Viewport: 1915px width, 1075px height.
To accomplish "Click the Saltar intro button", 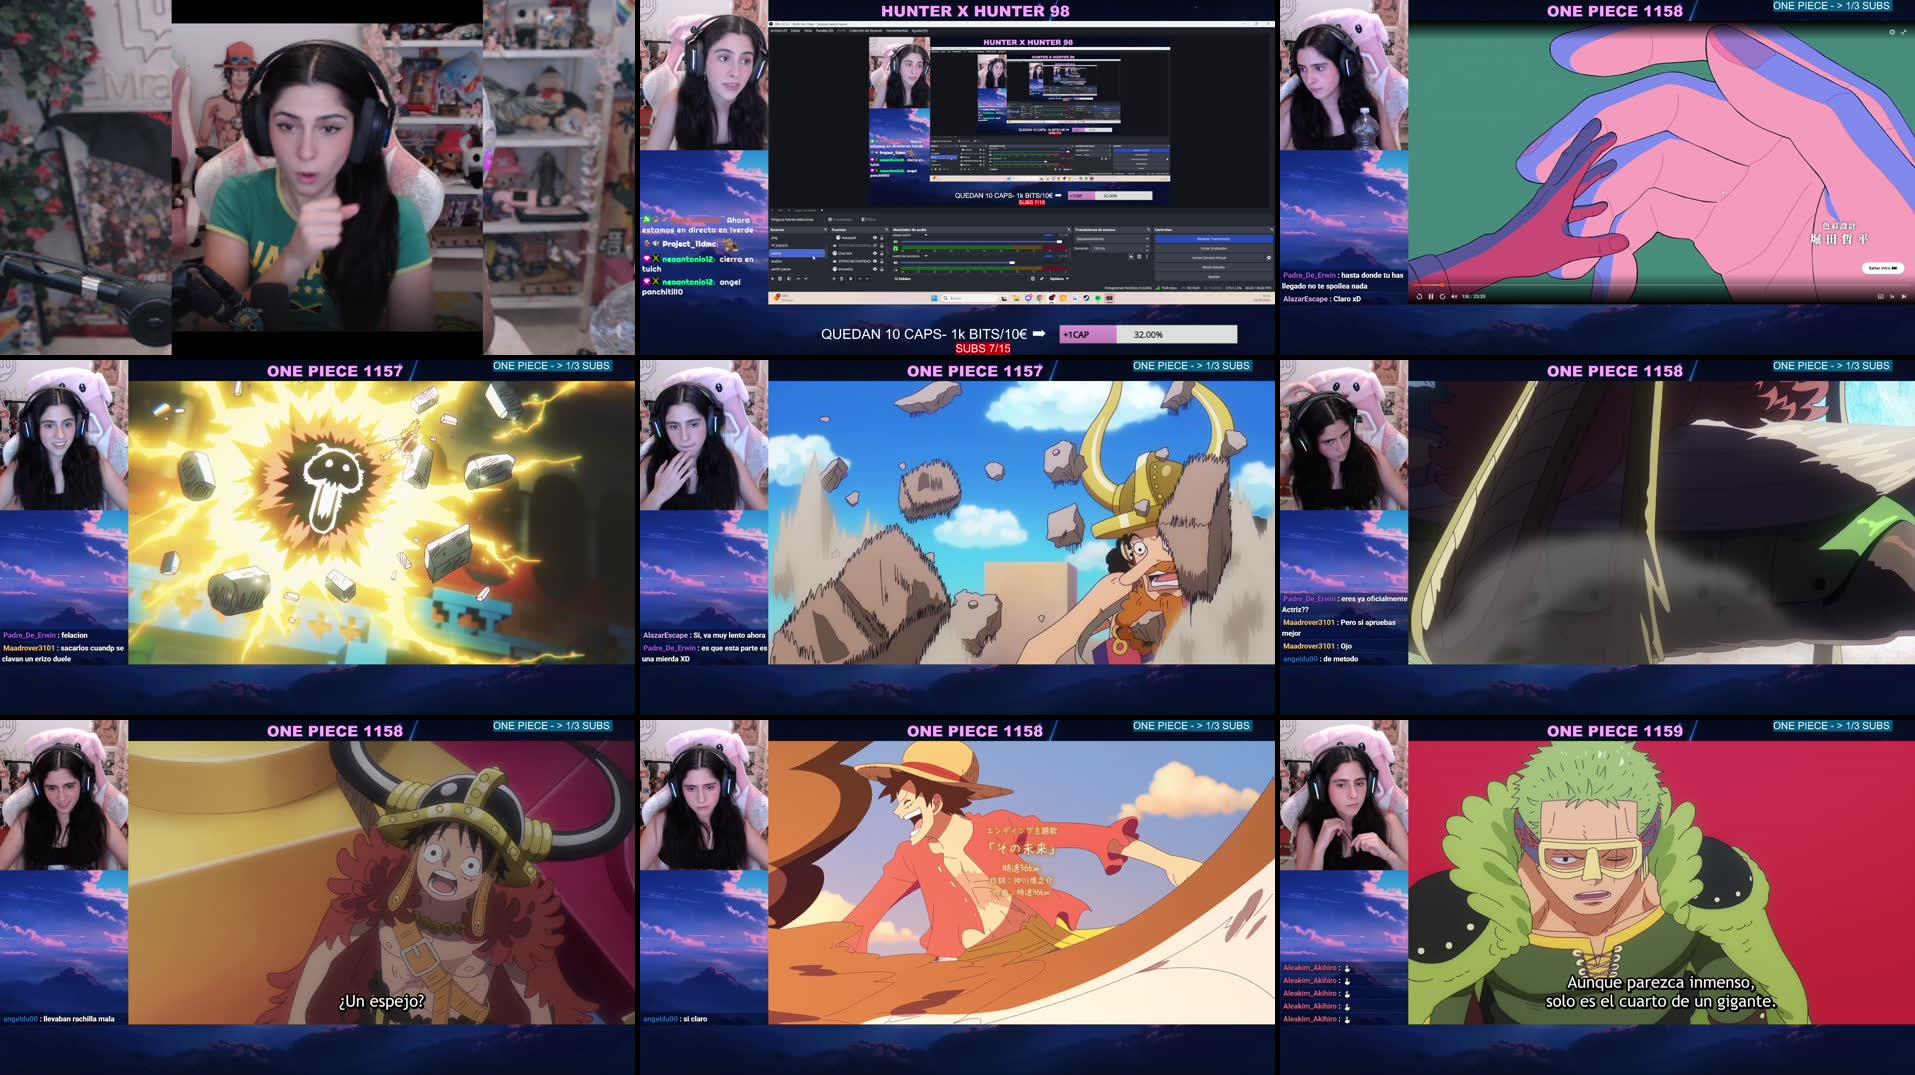I will [x=1881, y=268].
